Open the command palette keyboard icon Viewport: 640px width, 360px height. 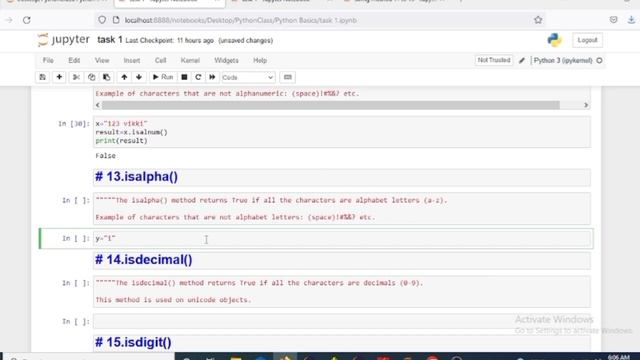click(287, 77)
